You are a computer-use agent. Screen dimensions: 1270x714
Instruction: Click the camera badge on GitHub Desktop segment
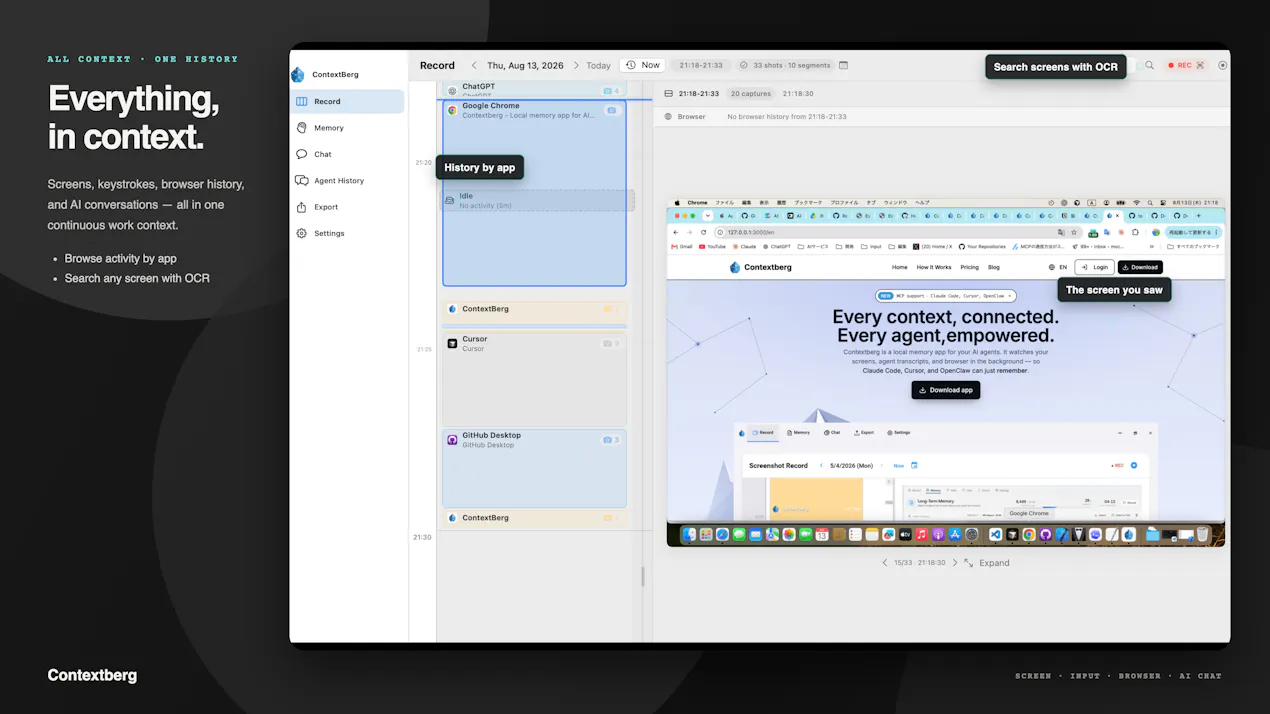pyautogui.click(x=611, y=440)
